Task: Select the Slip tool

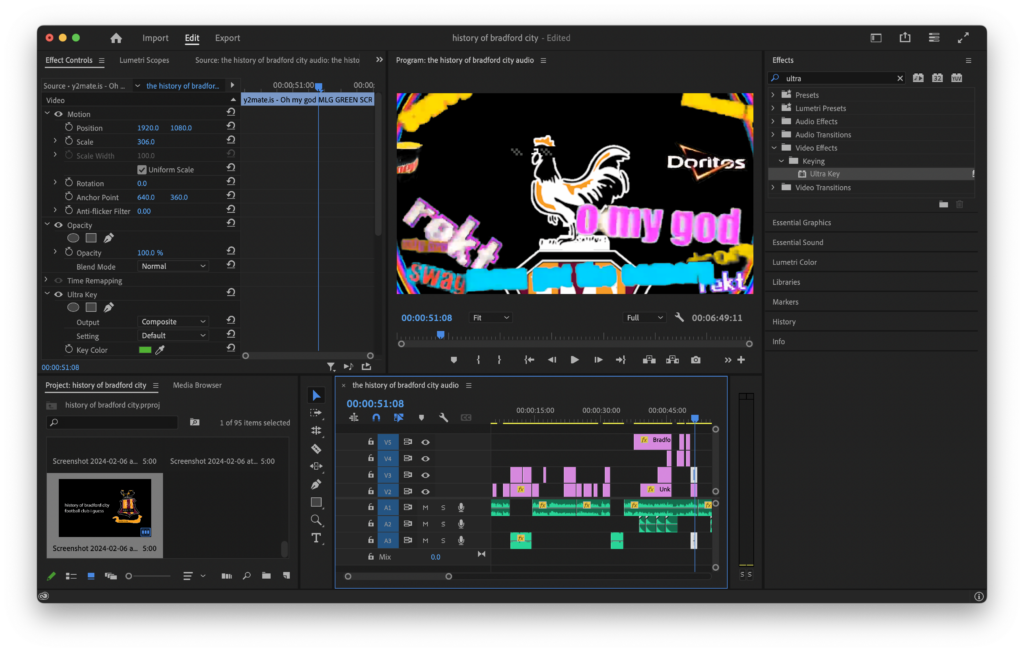Action: (316, 466)
